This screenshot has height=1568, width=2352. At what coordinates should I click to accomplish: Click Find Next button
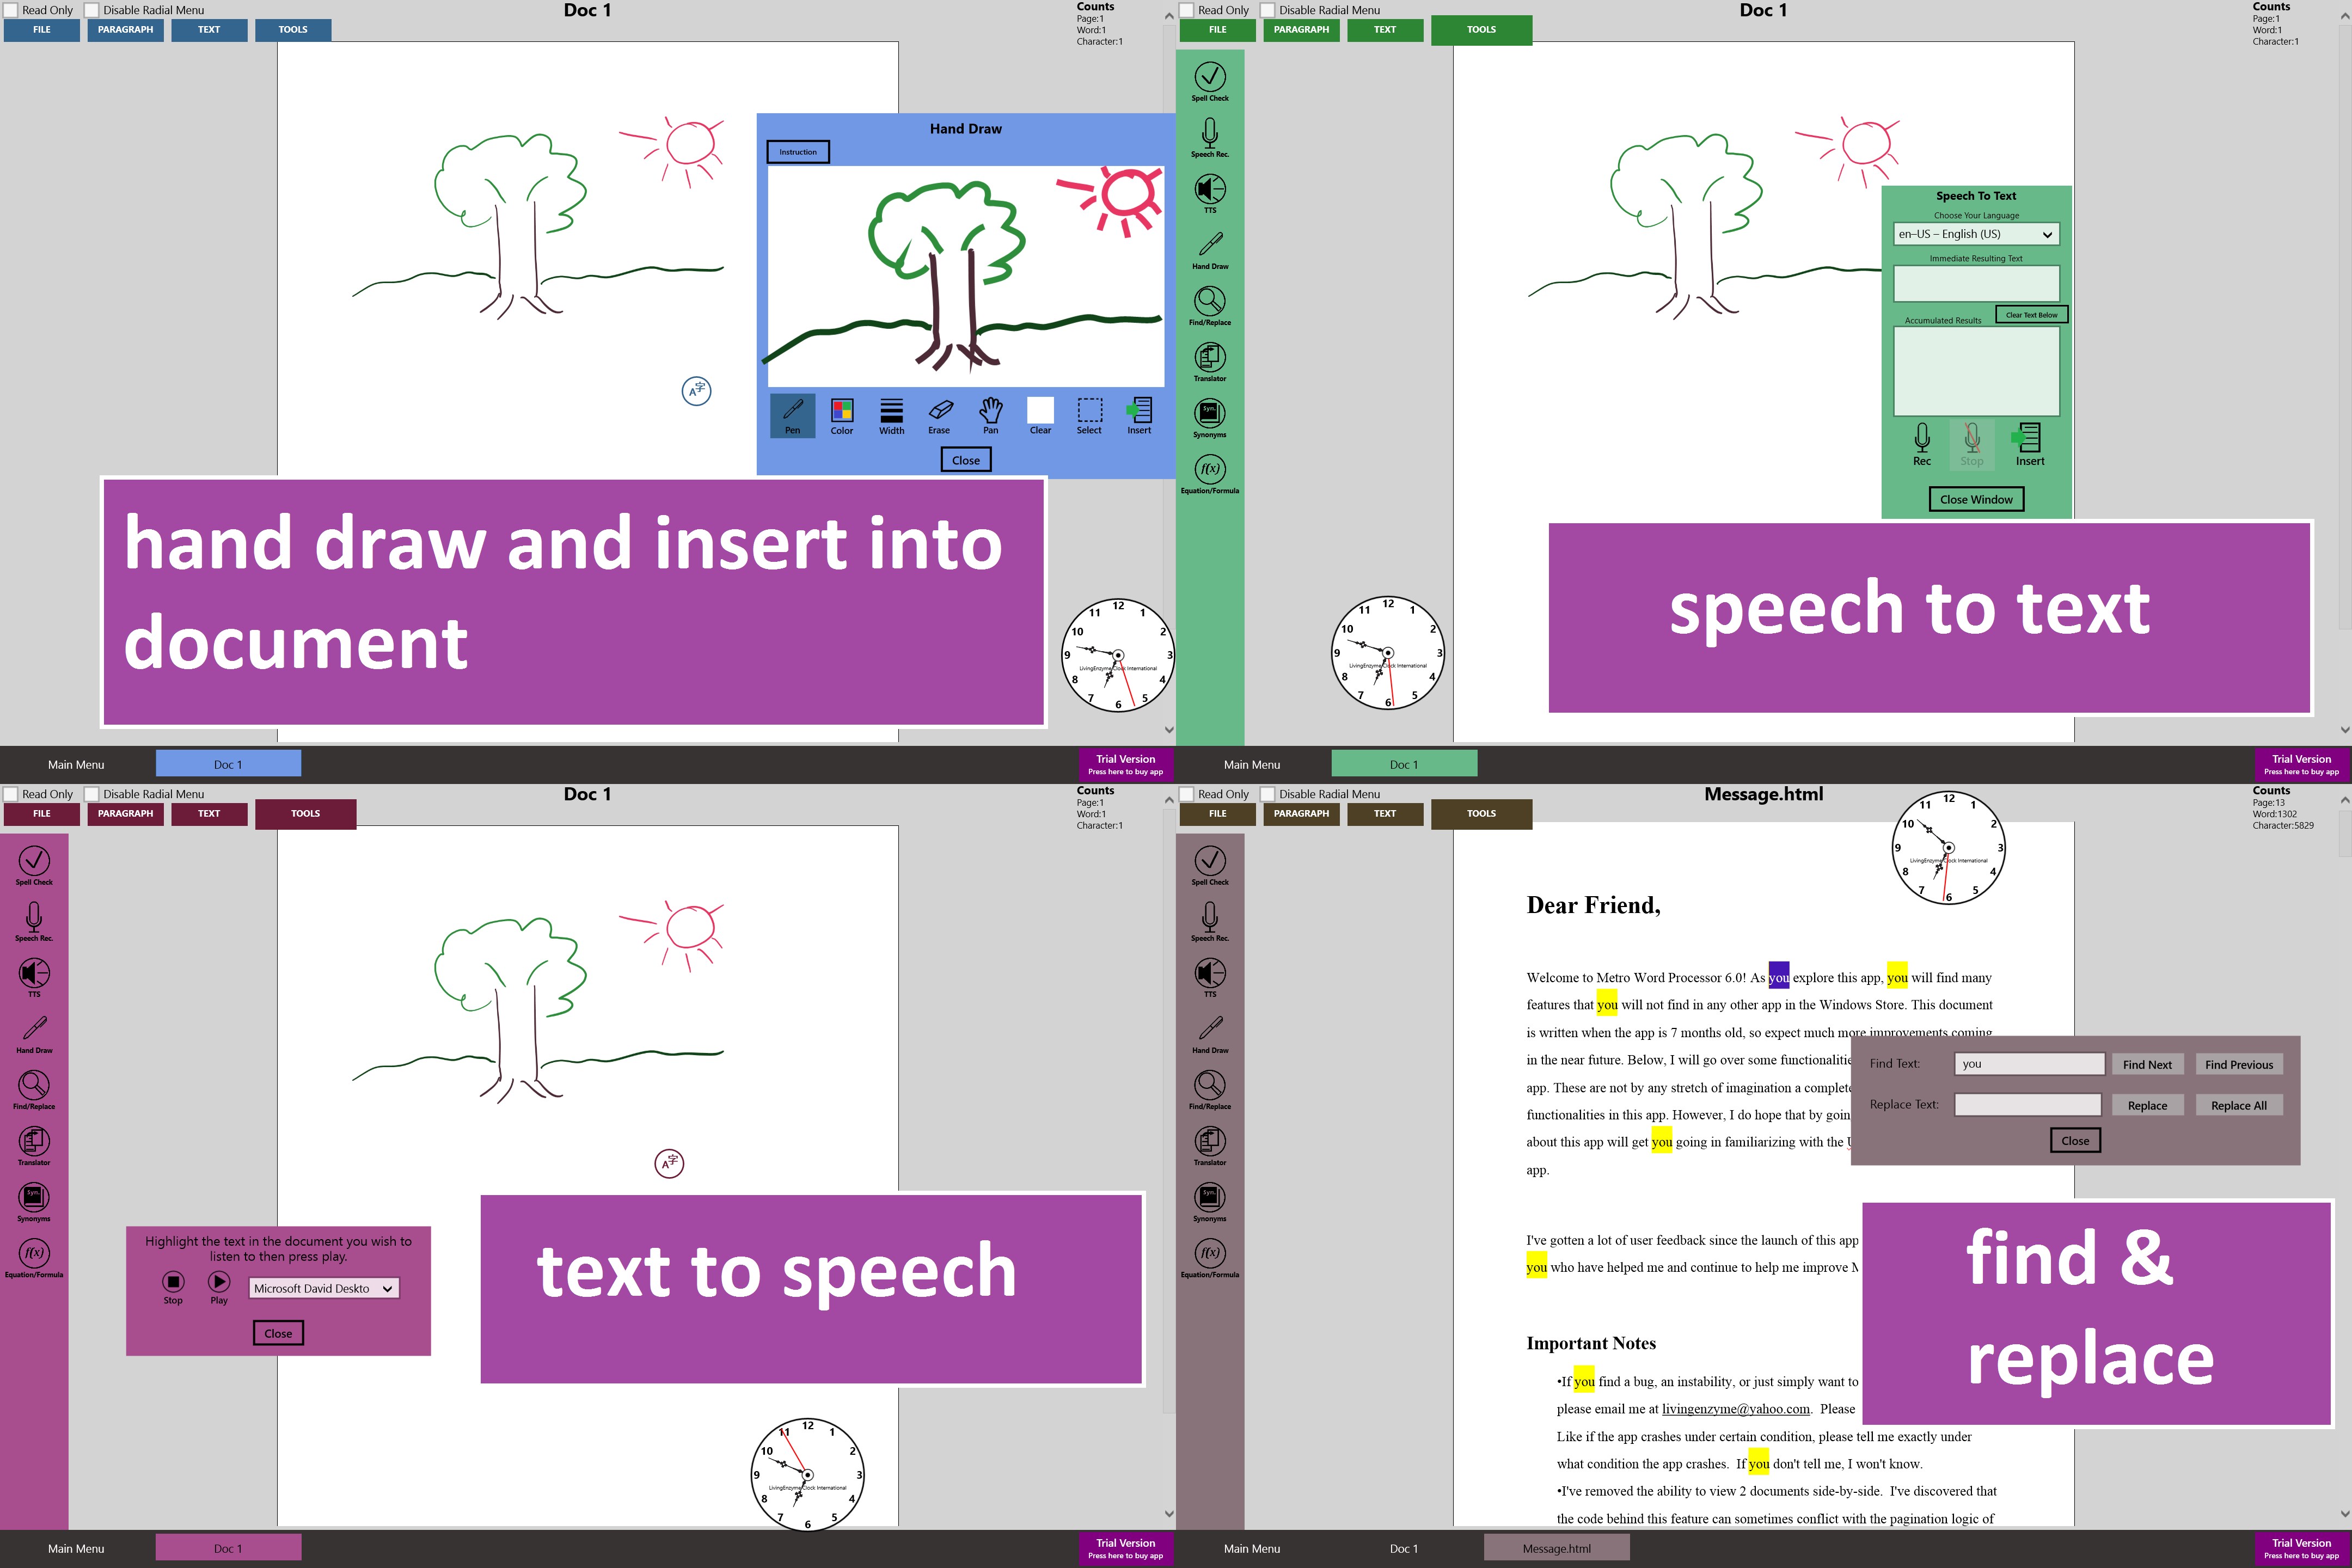pyautogui.click(x=2147, y=1064)
